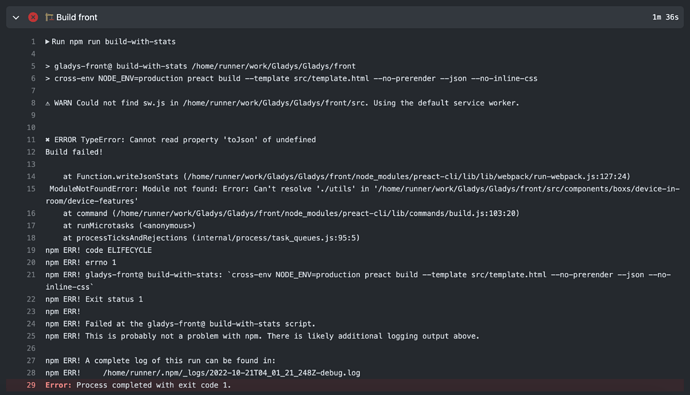Image resolution: width=690 pixels, height=395 pixels.
Task: Click line number 15 link
Action: point(31,189)
